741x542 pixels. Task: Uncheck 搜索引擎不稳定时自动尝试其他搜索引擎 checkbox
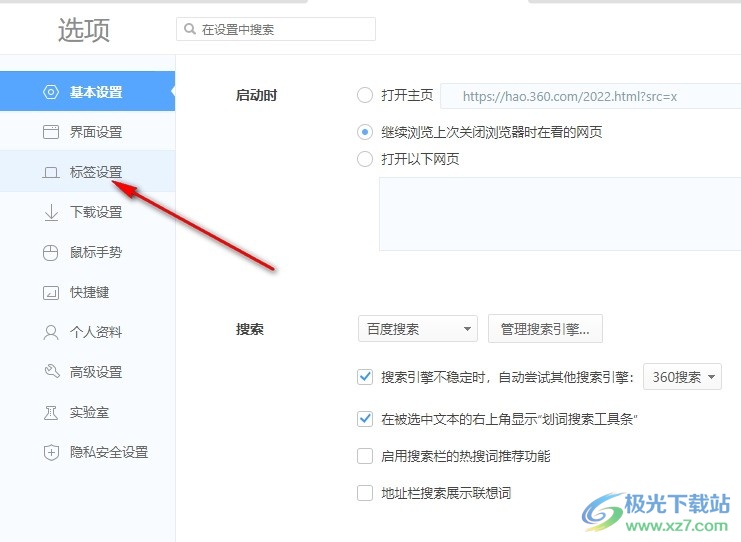point(364,377)
